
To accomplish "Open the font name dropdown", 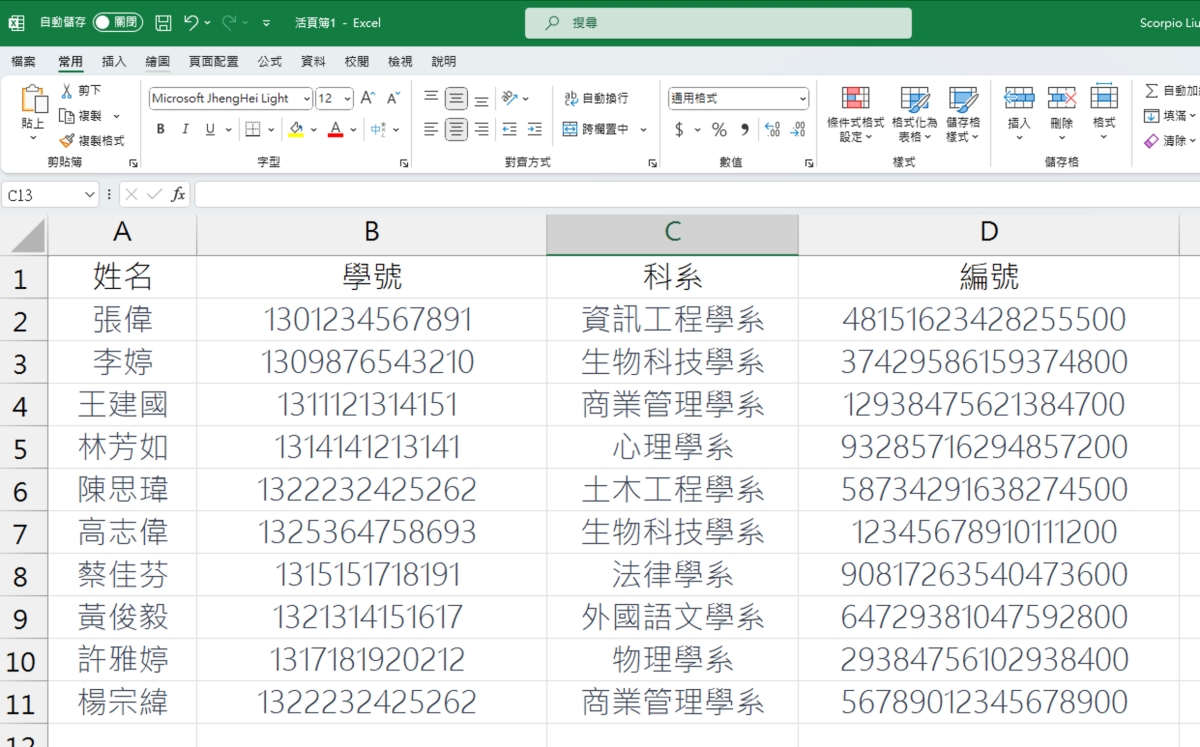I will [304, 98].
